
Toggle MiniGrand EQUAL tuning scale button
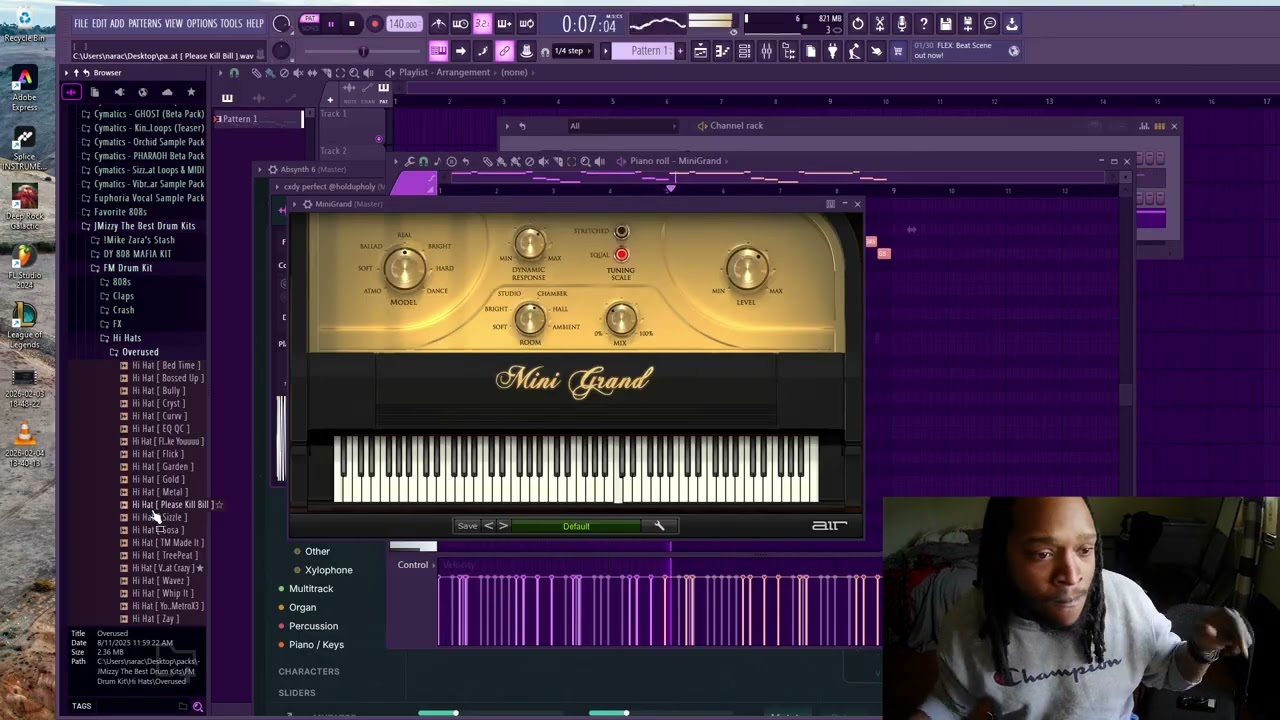[x=621, y=254]
